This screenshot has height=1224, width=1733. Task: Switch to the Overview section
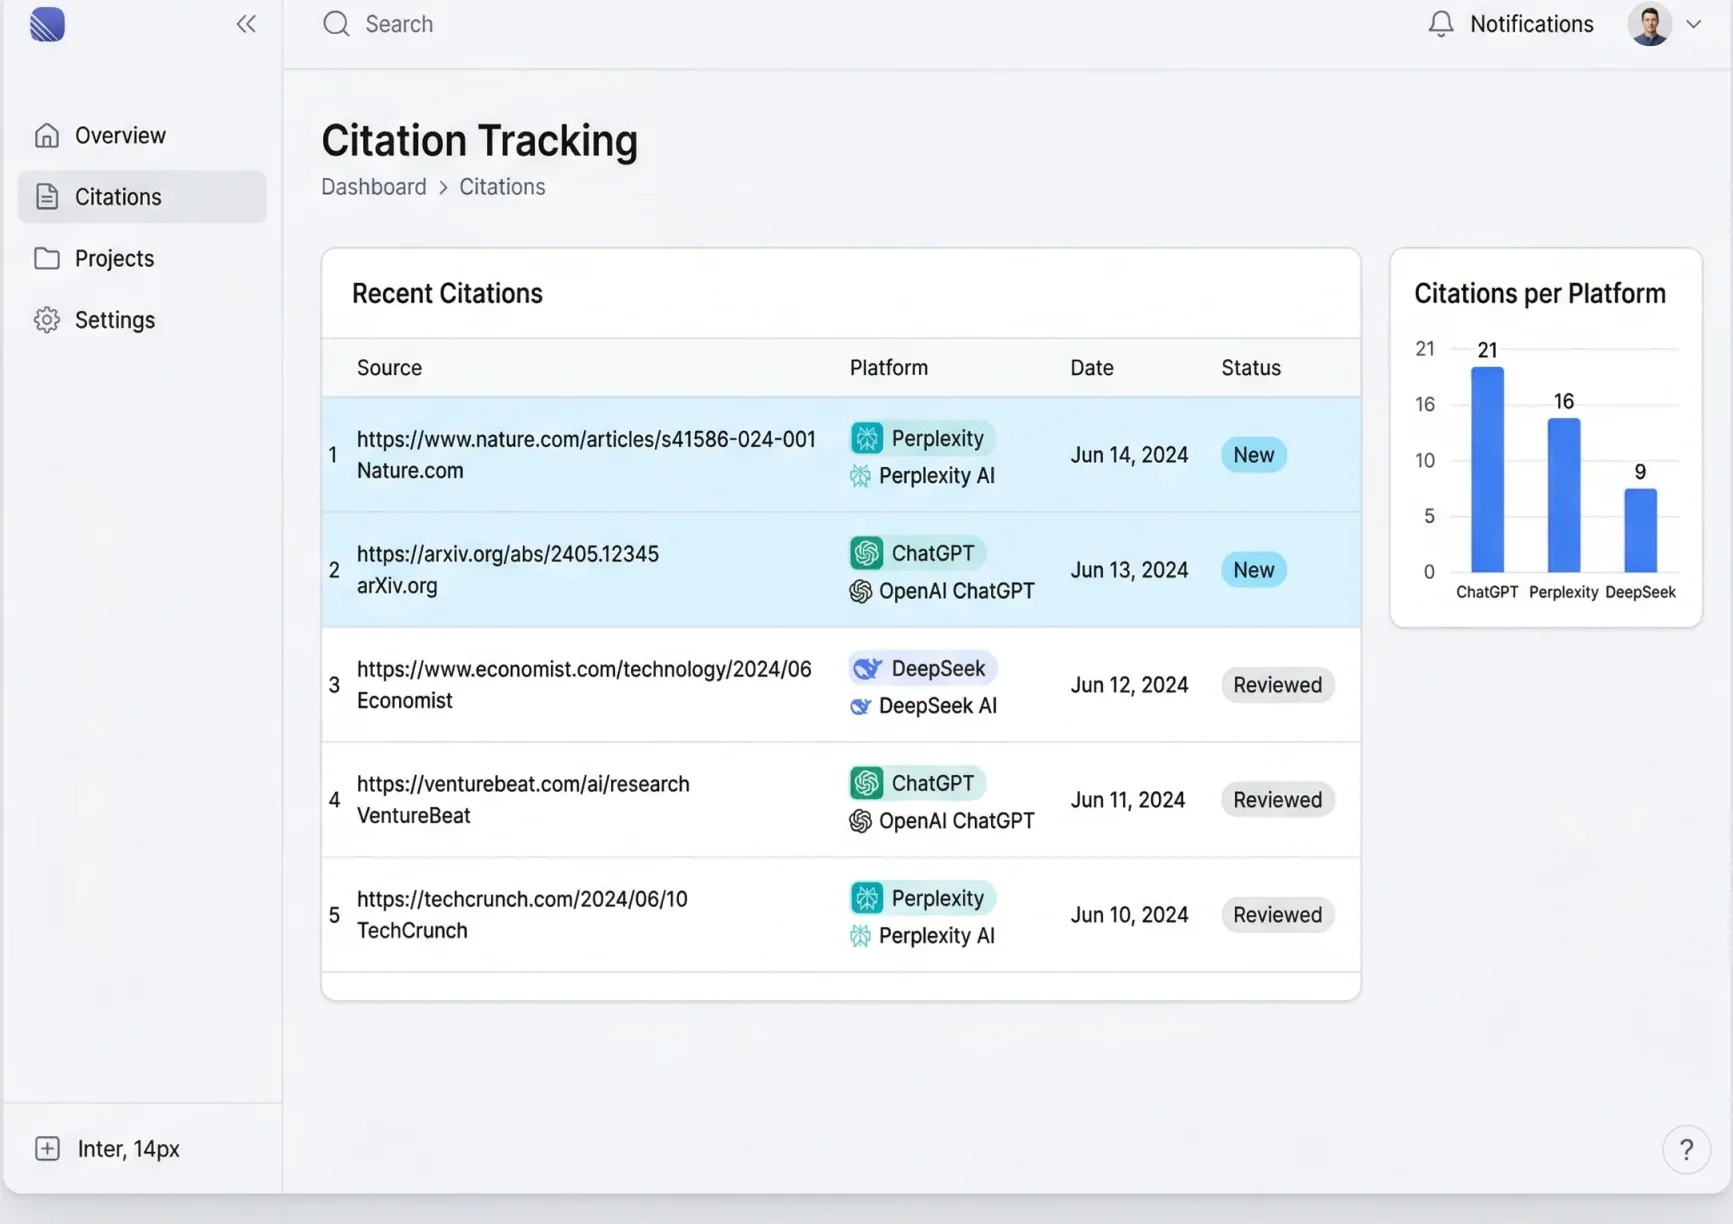tap(119, 135)
